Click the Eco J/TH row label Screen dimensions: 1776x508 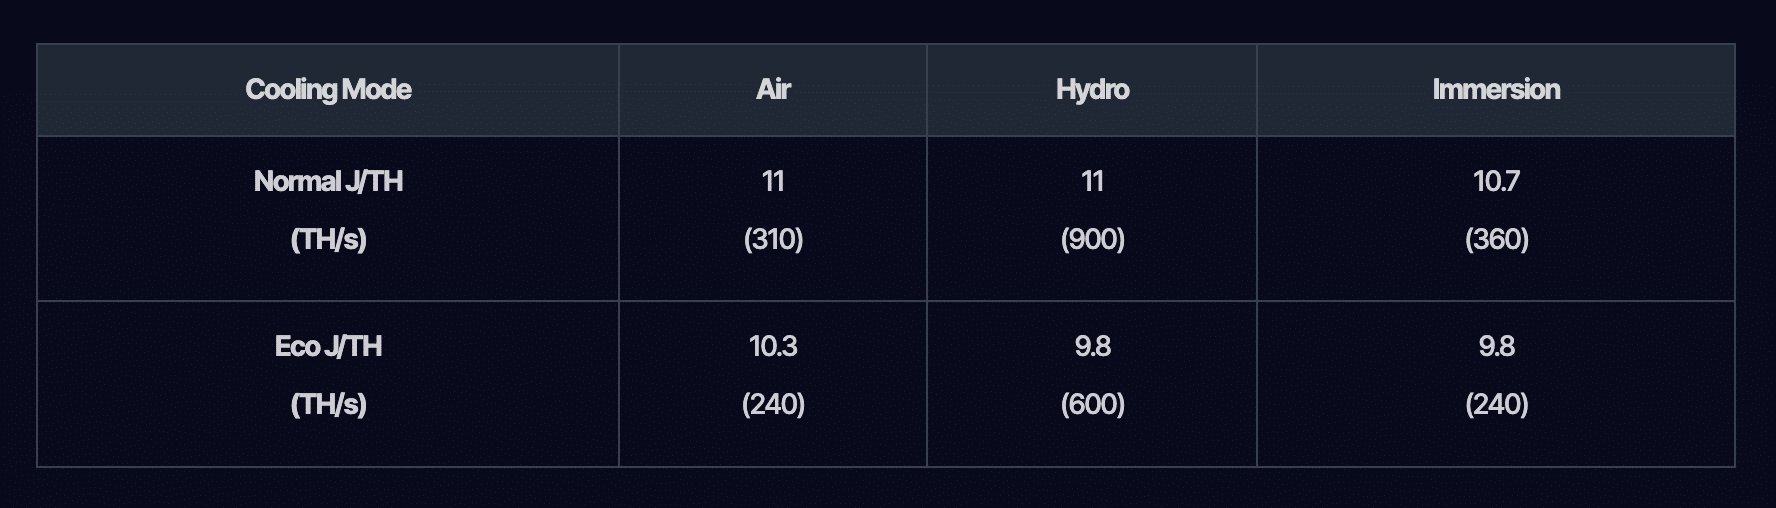point(328,346)
